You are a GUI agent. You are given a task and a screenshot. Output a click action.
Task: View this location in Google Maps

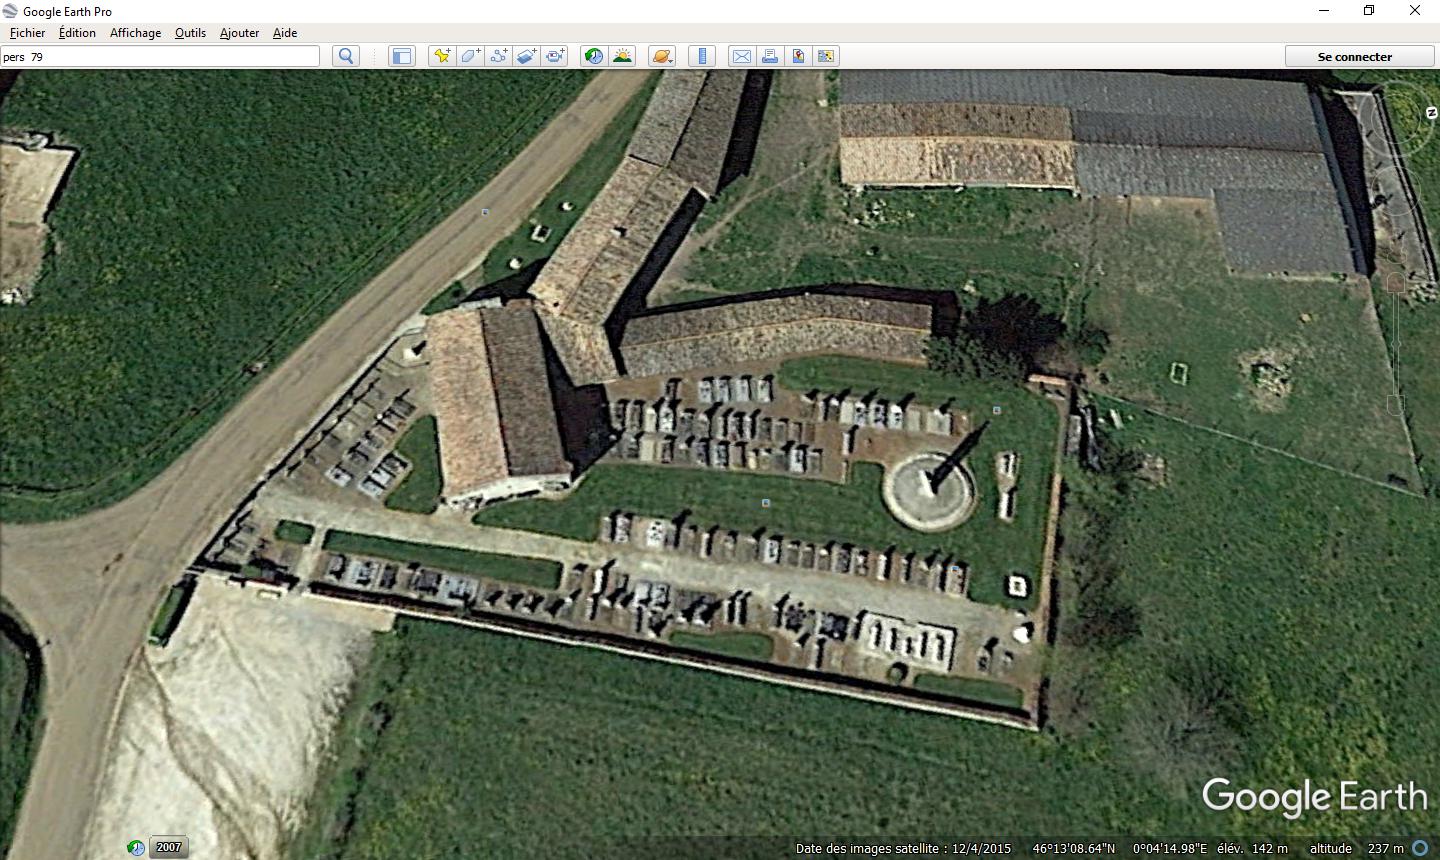tap(826, 56)
